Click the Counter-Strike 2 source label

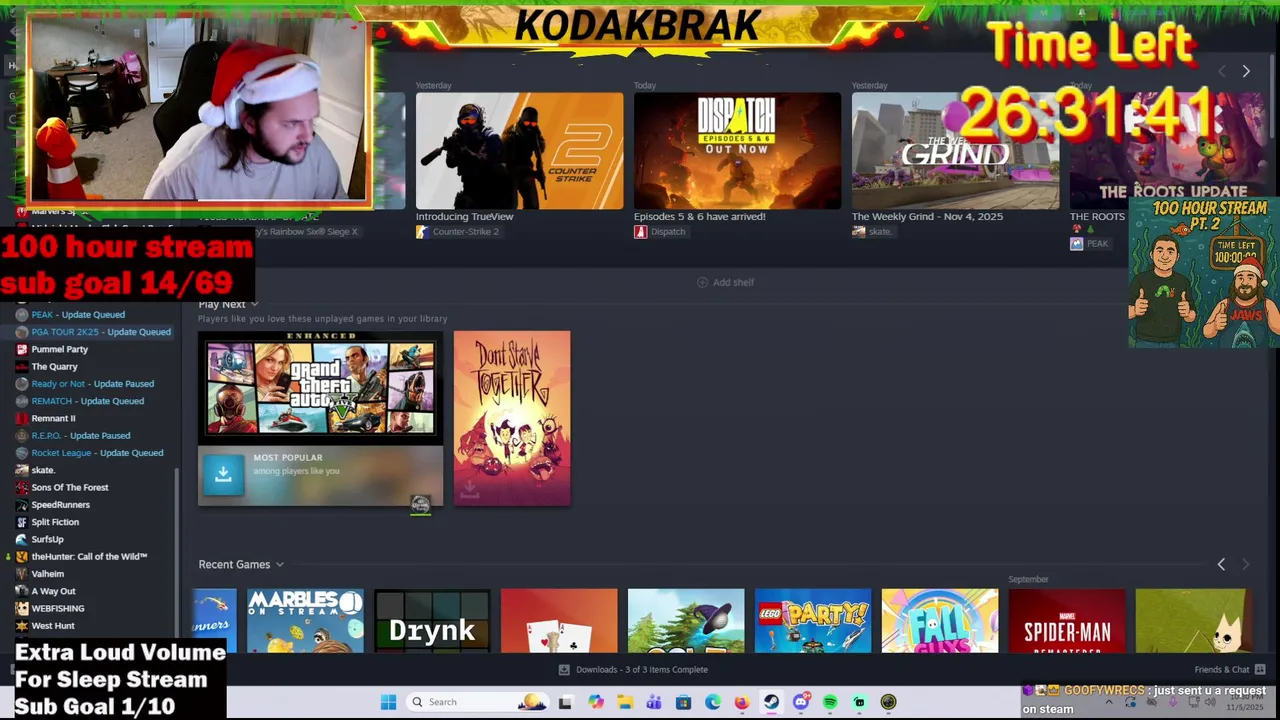click(465, 232)
